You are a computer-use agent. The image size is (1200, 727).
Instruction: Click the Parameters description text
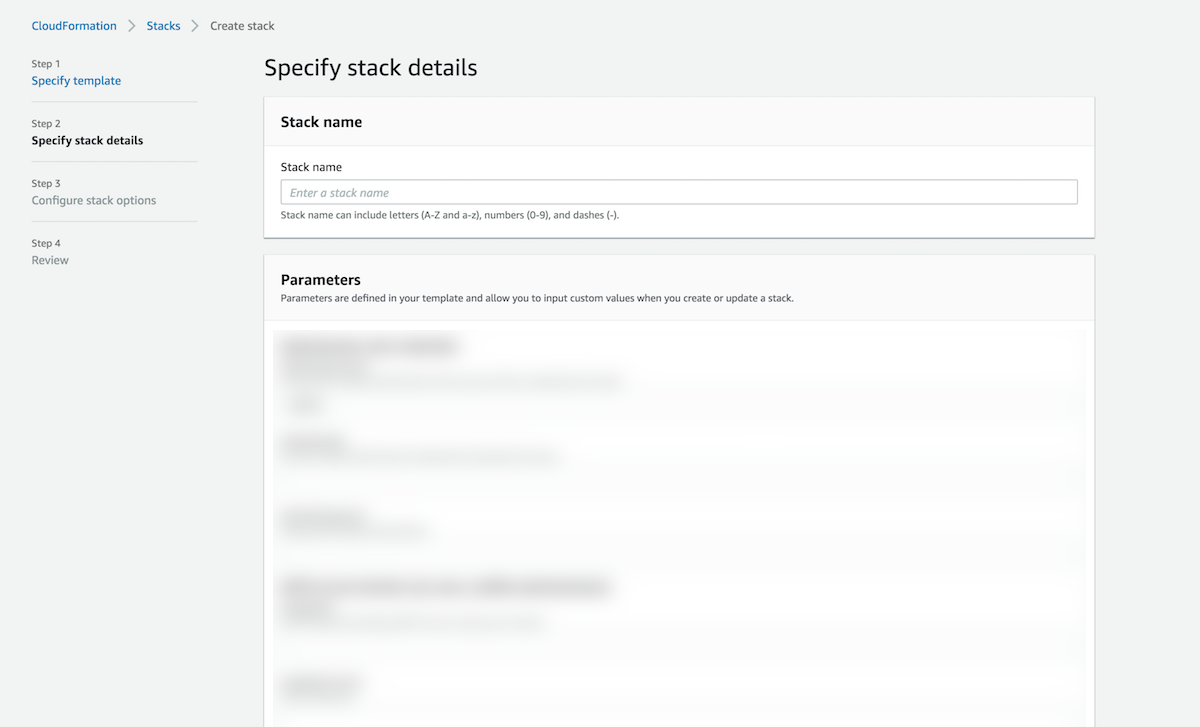click(537, 298)
